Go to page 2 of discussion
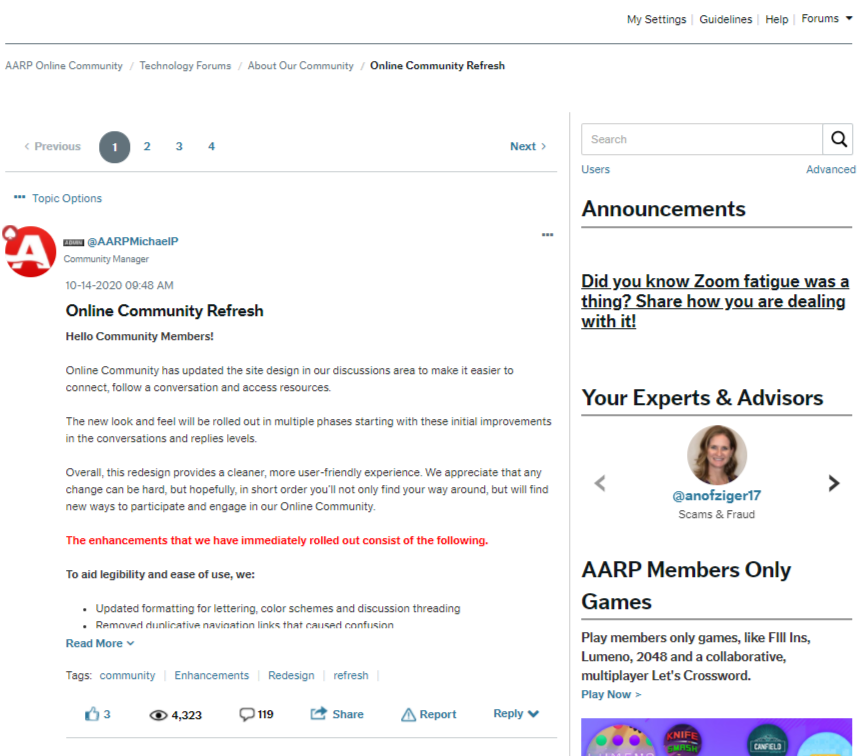 pos(147,146)
